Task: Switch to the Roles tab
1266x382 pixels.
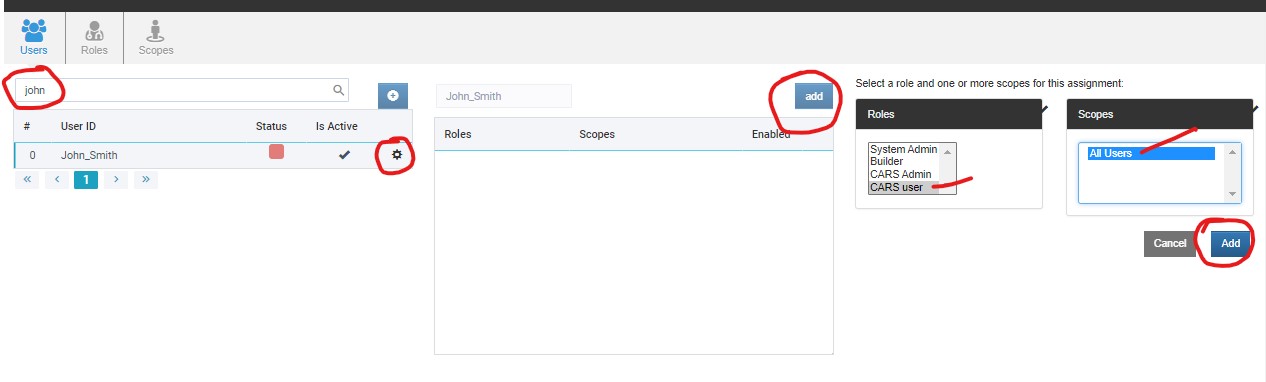Action: tap(94, 30)
